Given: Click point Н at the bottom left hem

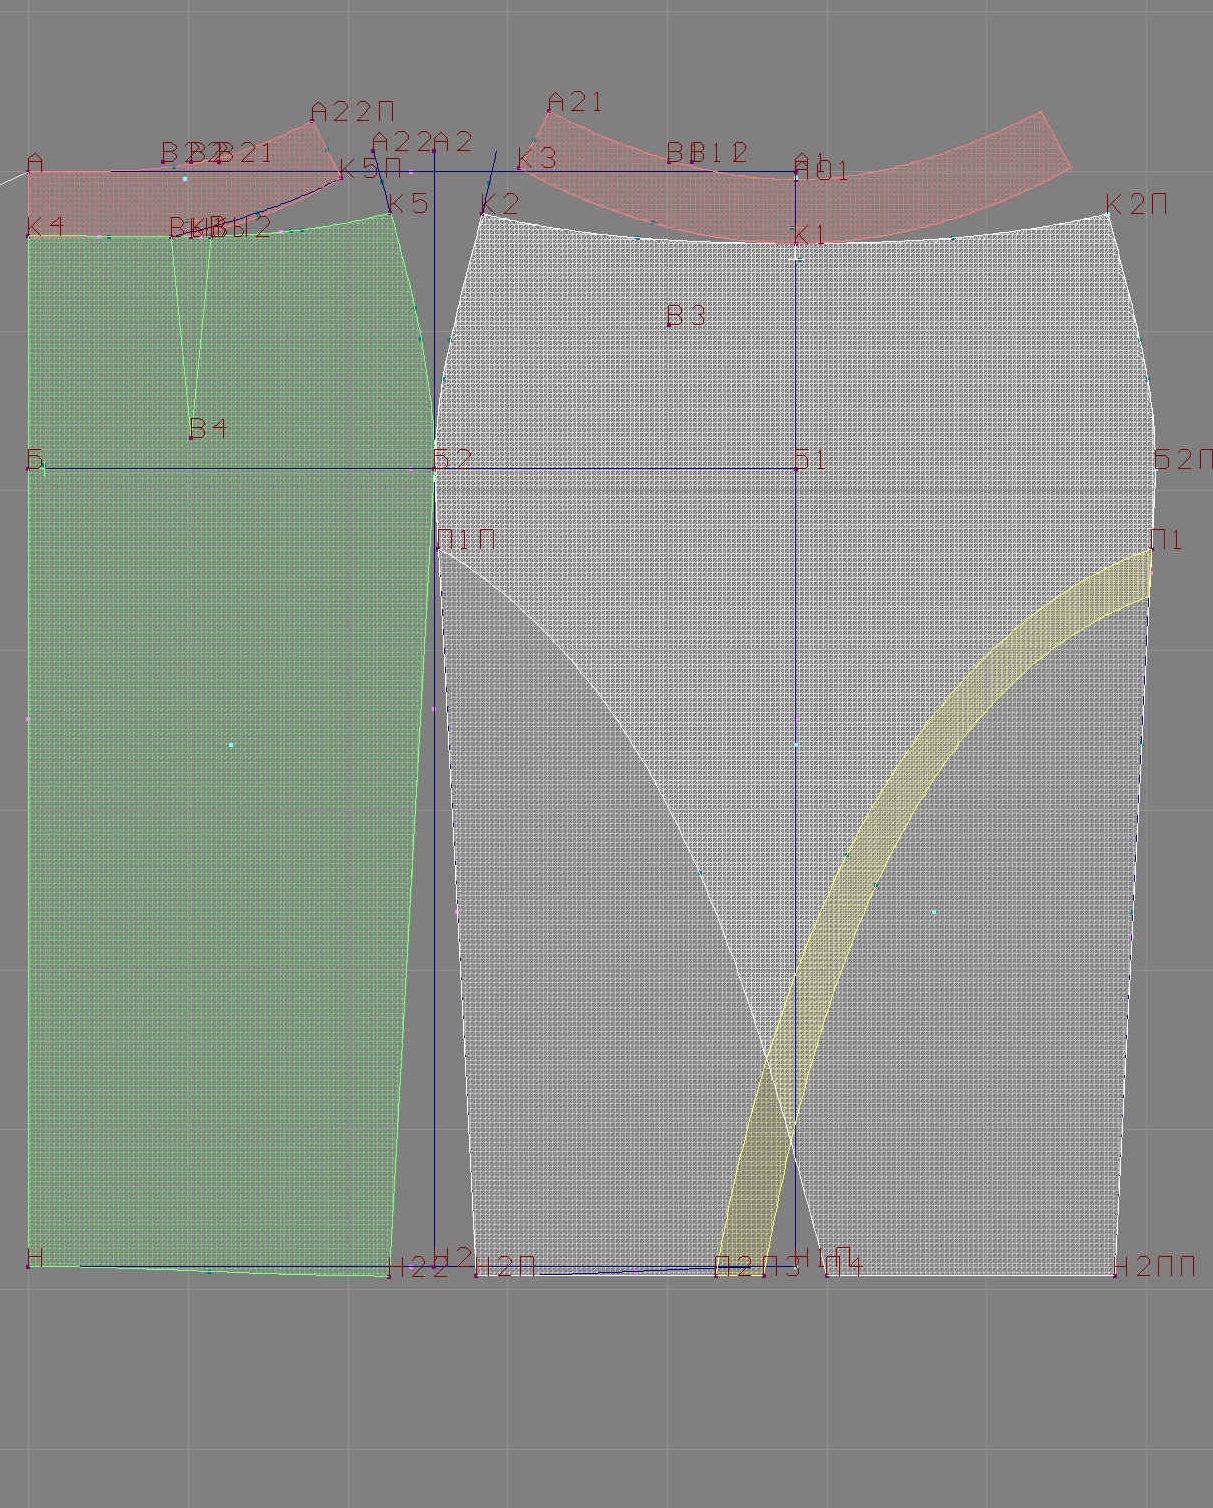Looking at the screenshot, I should pos(28,1266).
